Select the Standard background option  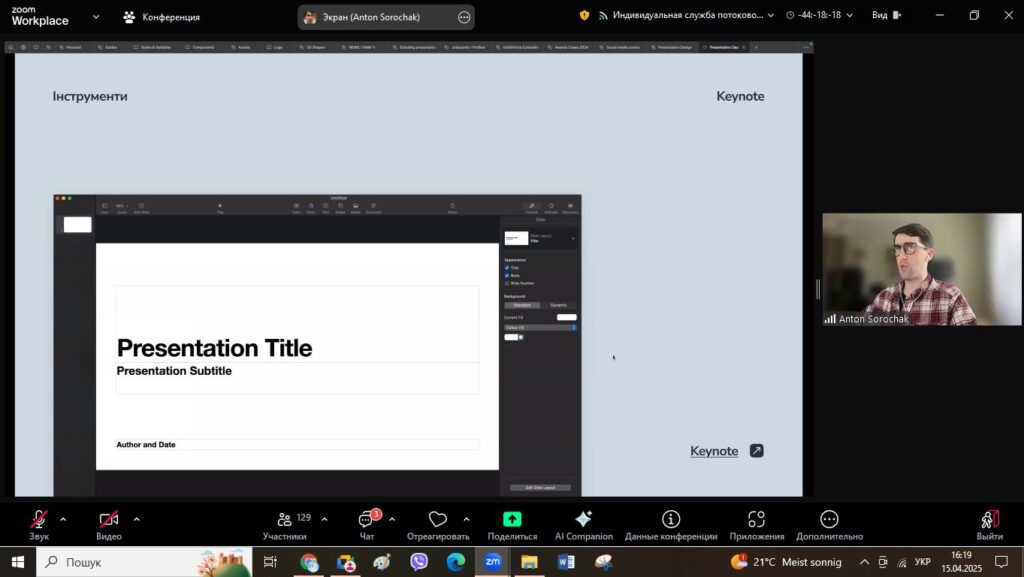click(522, 305)
